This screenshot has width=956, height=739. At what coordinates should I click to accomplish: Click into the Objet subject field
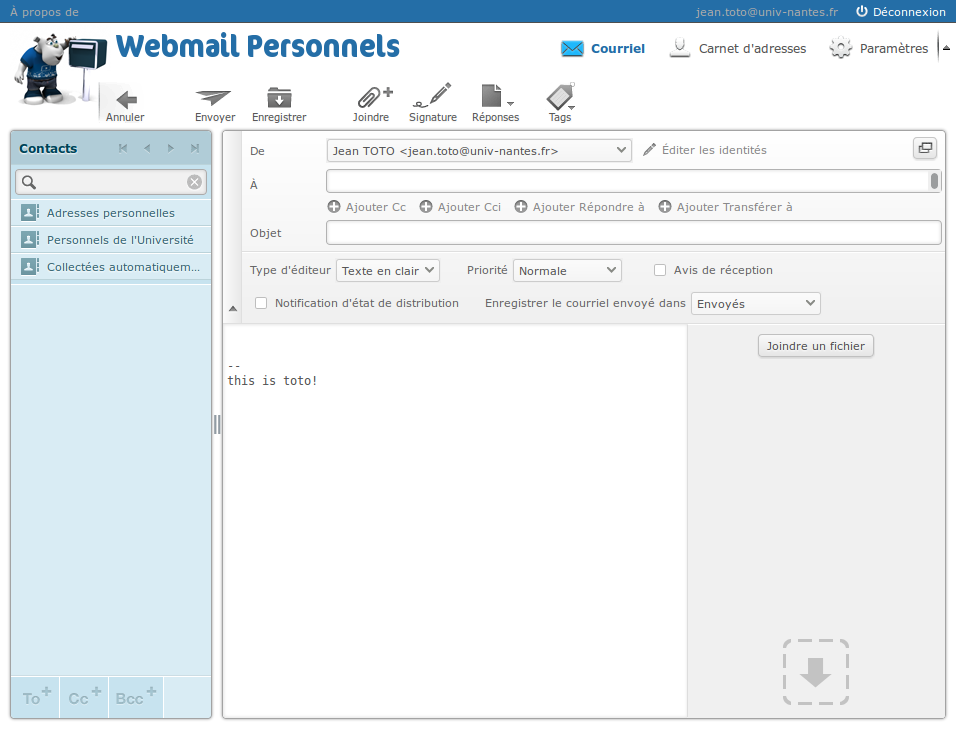click(633, 233)
